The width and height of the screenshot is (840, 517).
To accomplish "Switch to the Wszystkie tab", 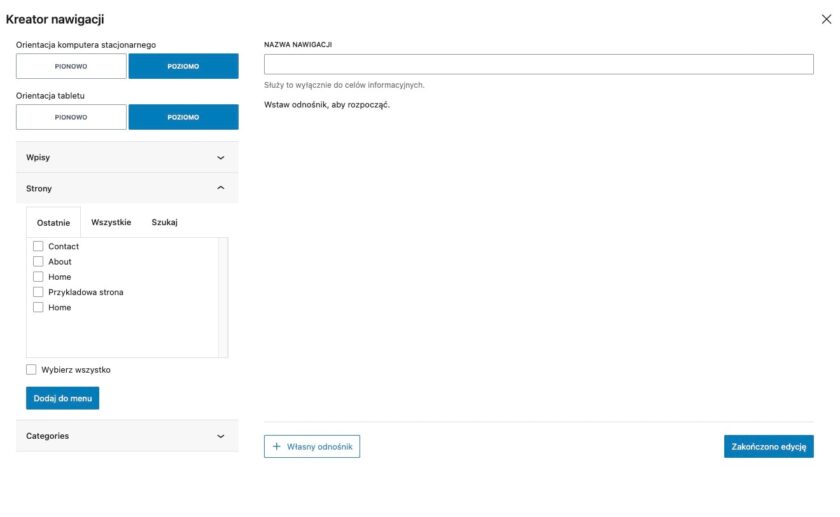I will click(111, 222).
